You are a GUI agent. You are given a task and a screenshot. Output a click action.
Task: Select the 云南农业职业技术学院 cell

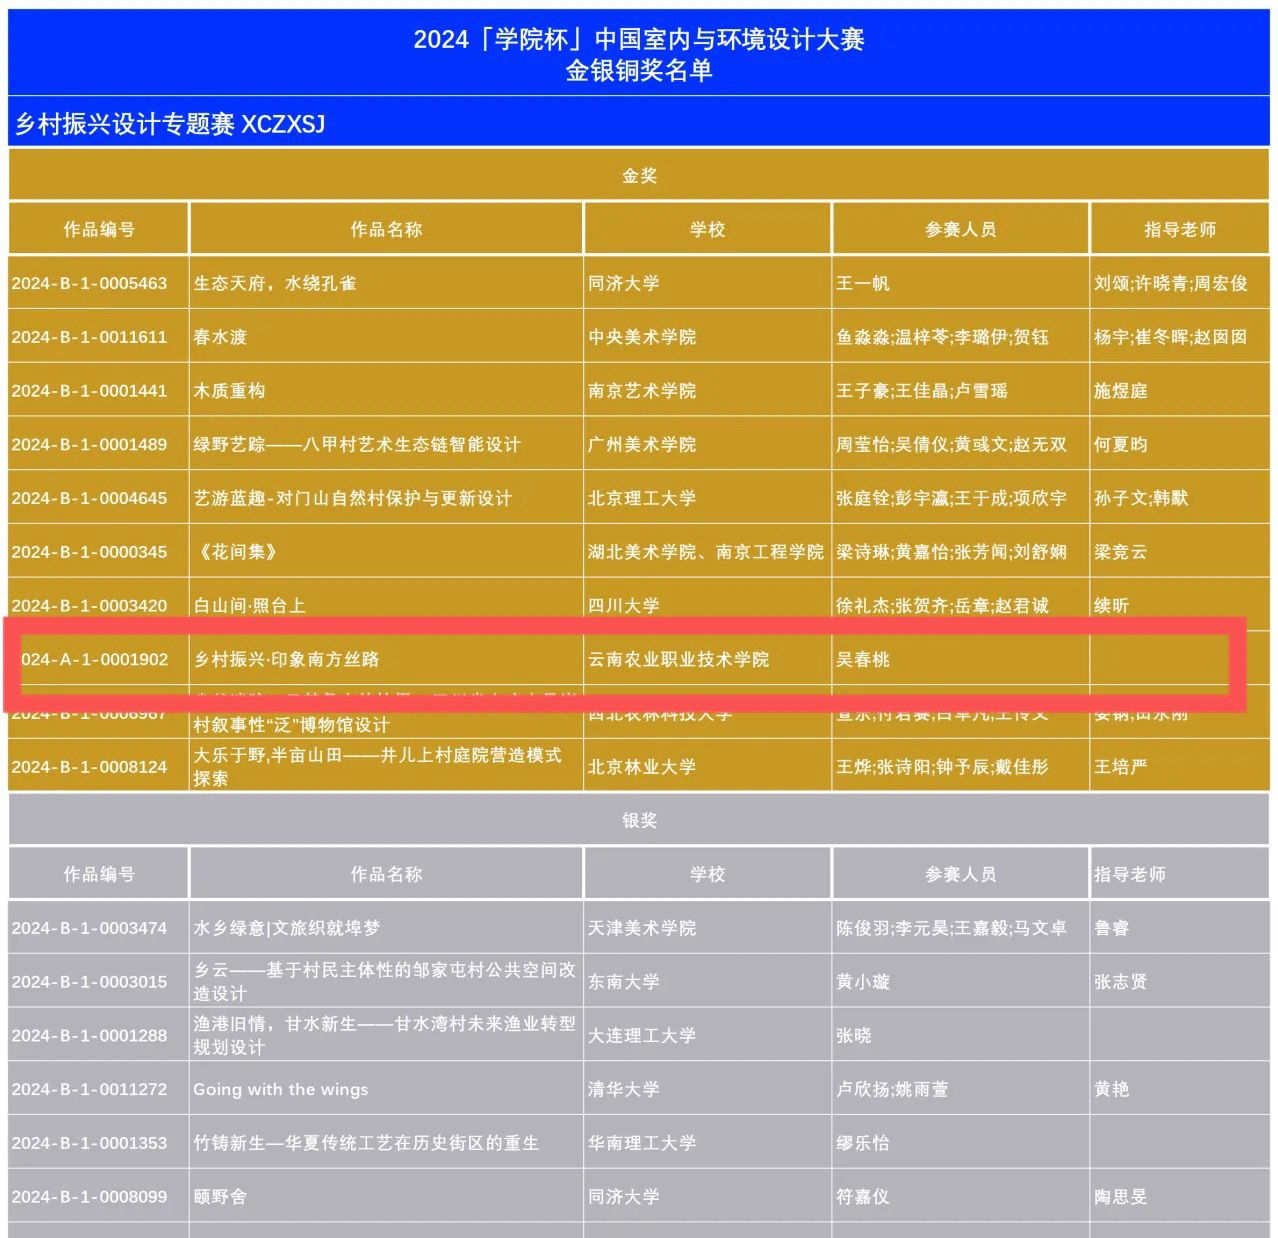click(x=679, y=660)
